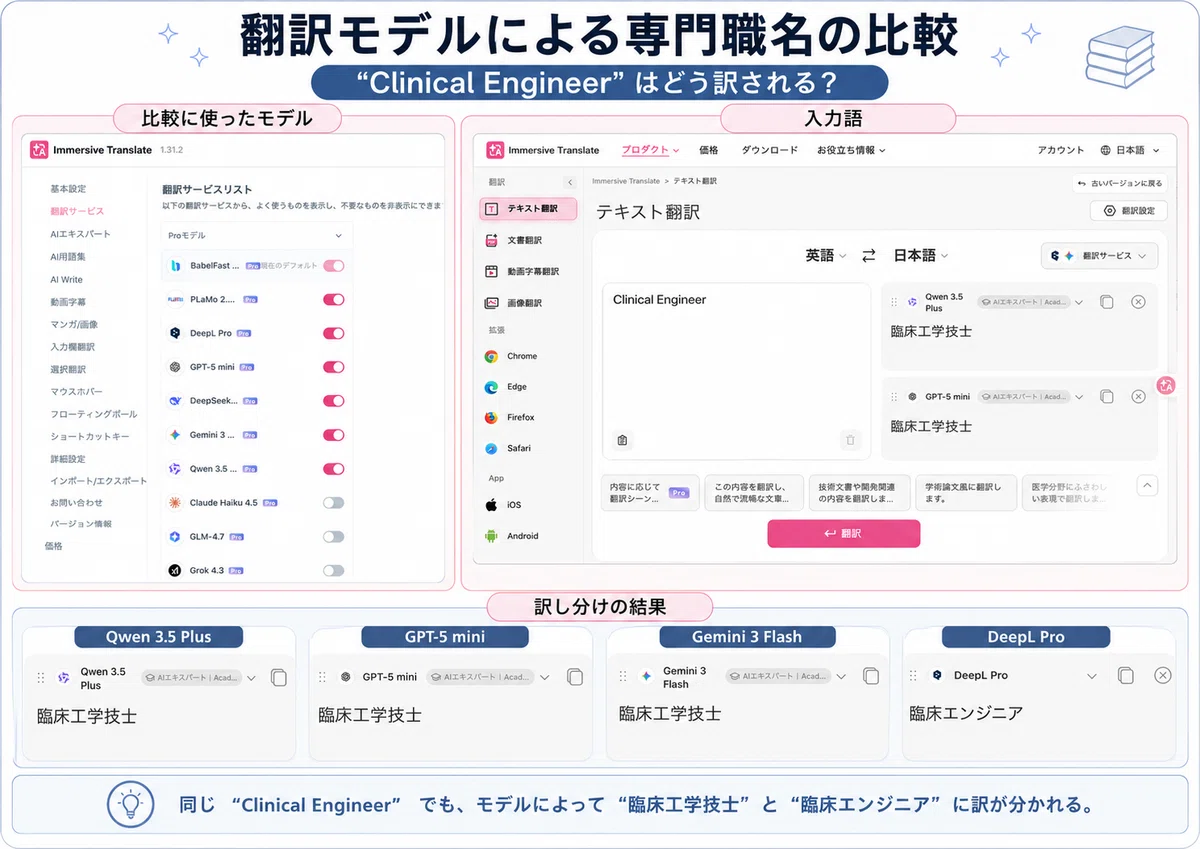Click the Edge extension icon
The width and height of the screenshot is (1200, 849).
[491, 387]
